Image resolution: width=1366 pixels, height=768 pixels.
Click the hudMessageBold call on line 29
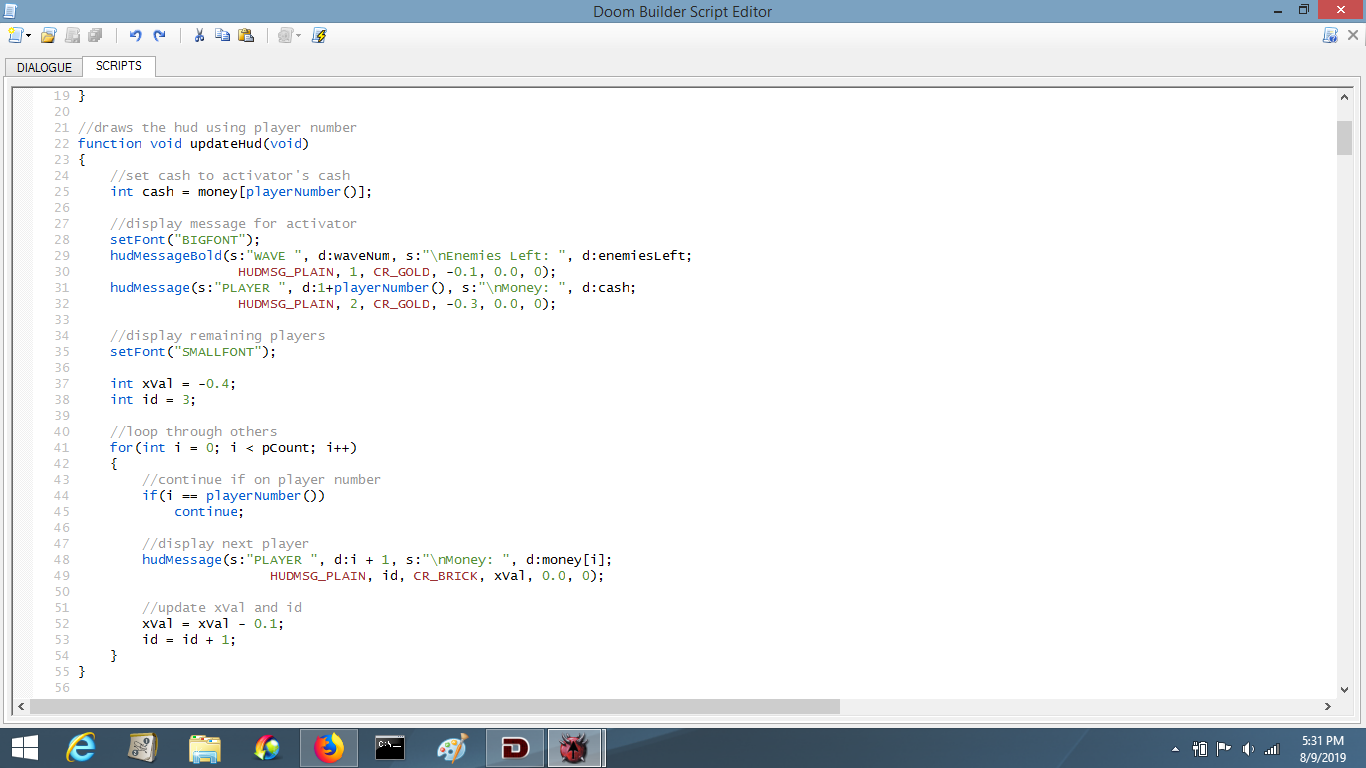click(401, 255)
